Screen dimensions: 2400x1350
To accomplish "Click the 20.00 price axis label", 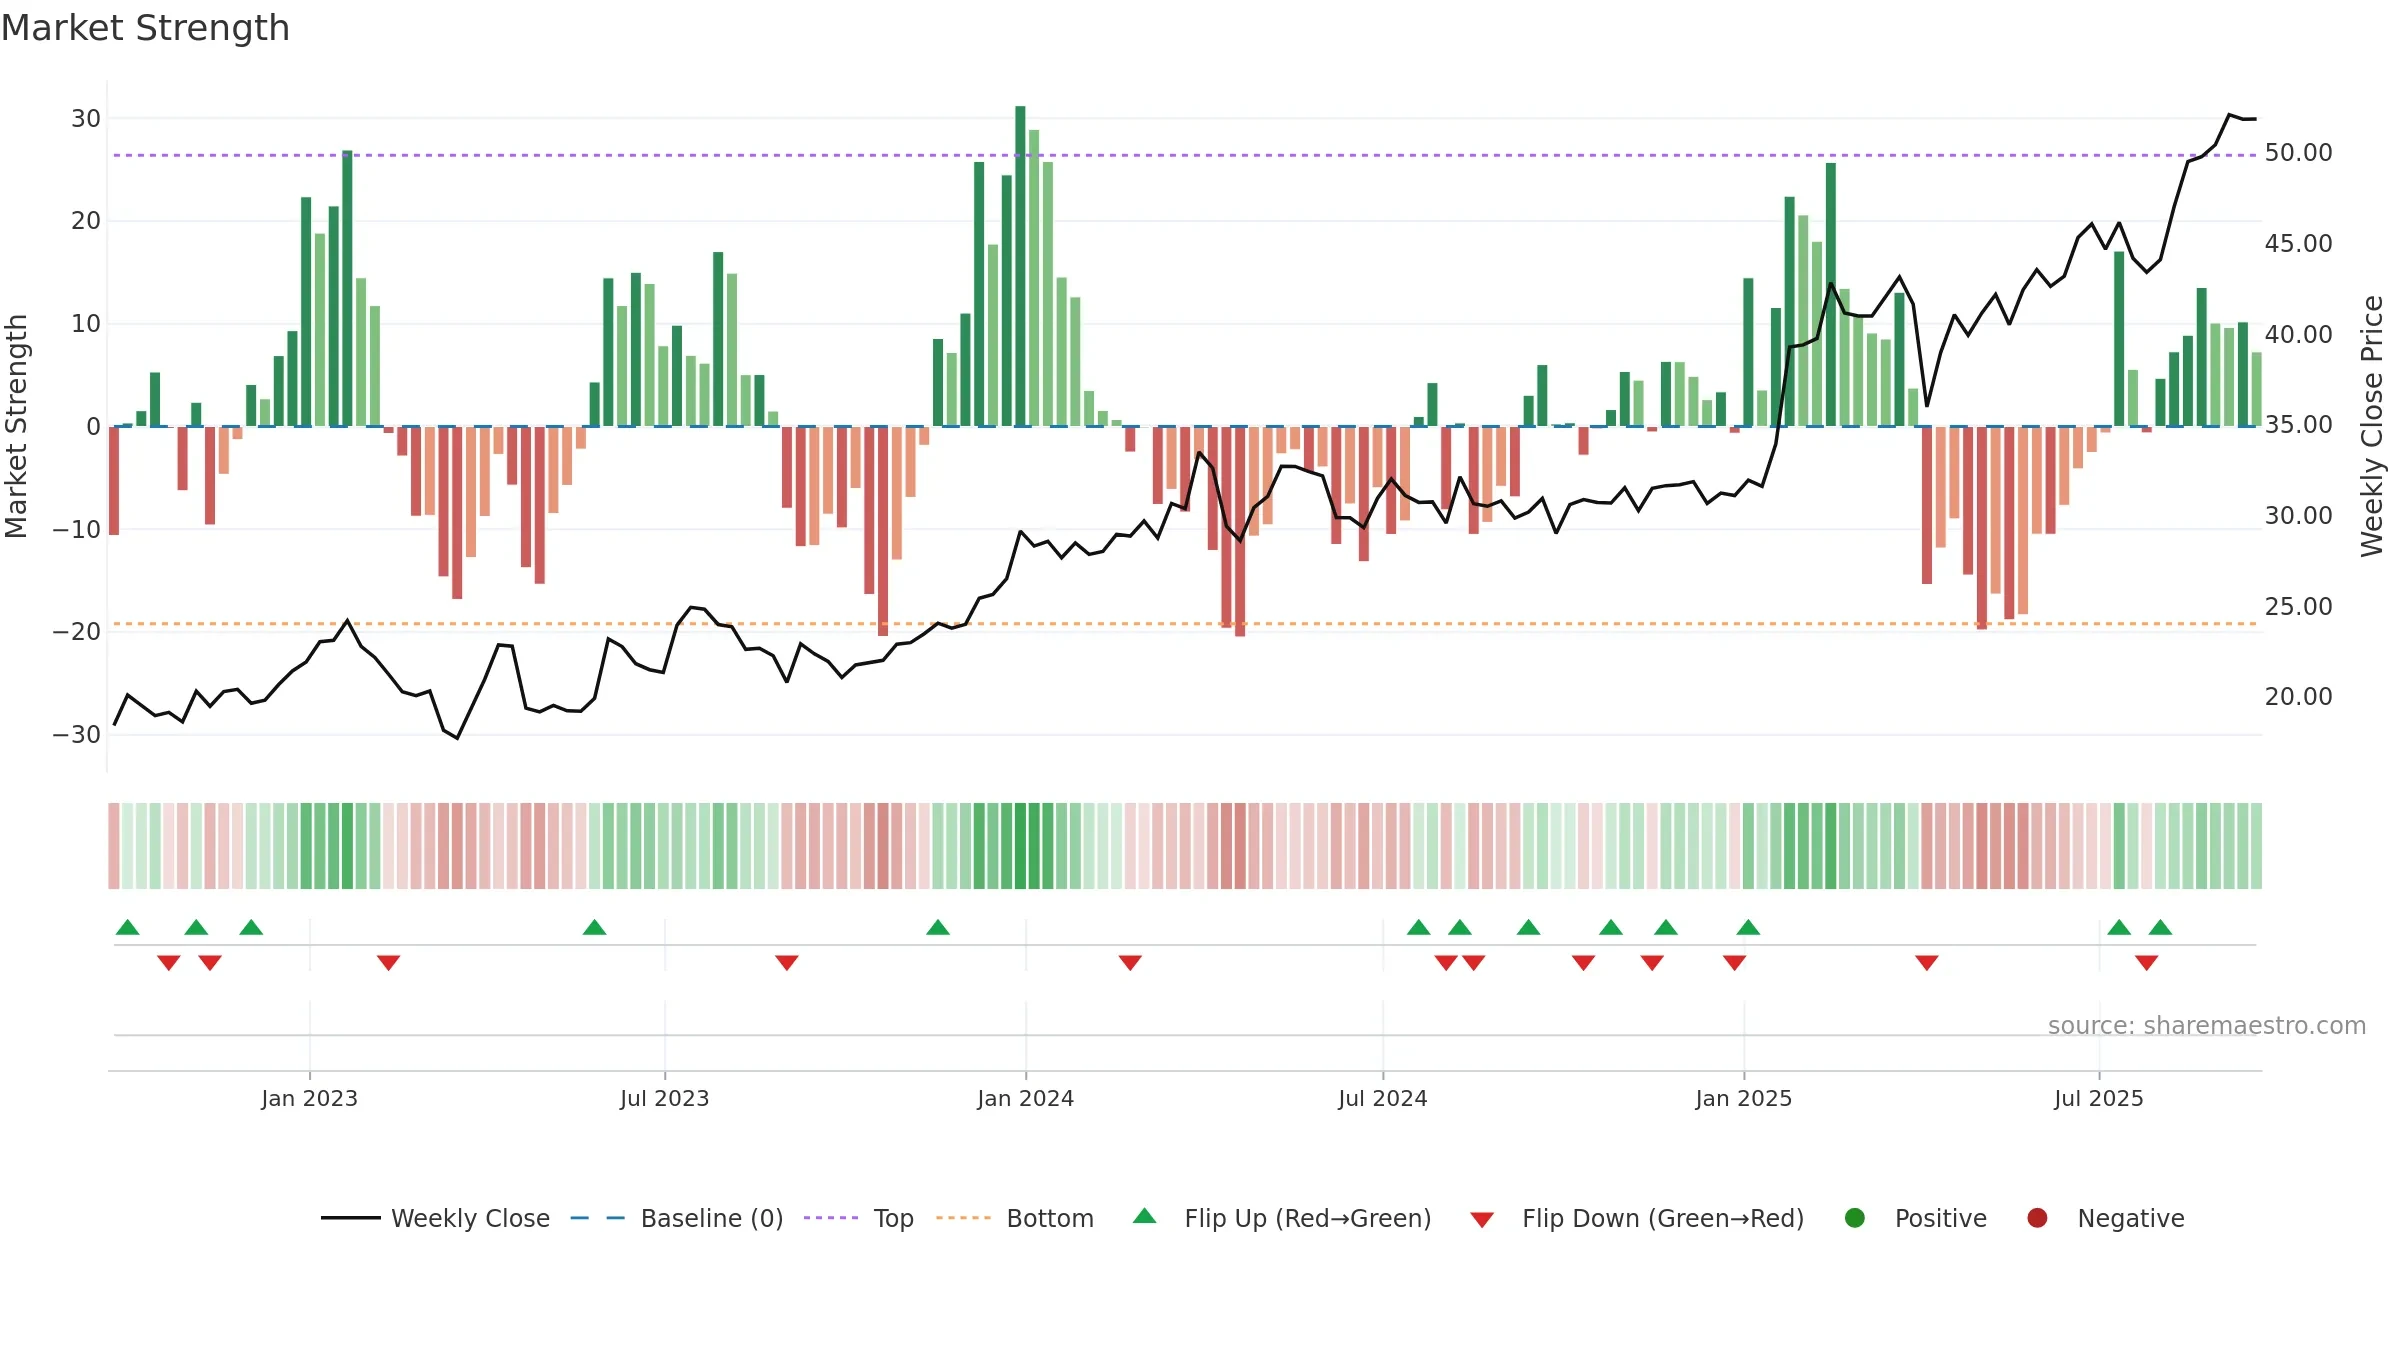I will tap(2298, 697).
